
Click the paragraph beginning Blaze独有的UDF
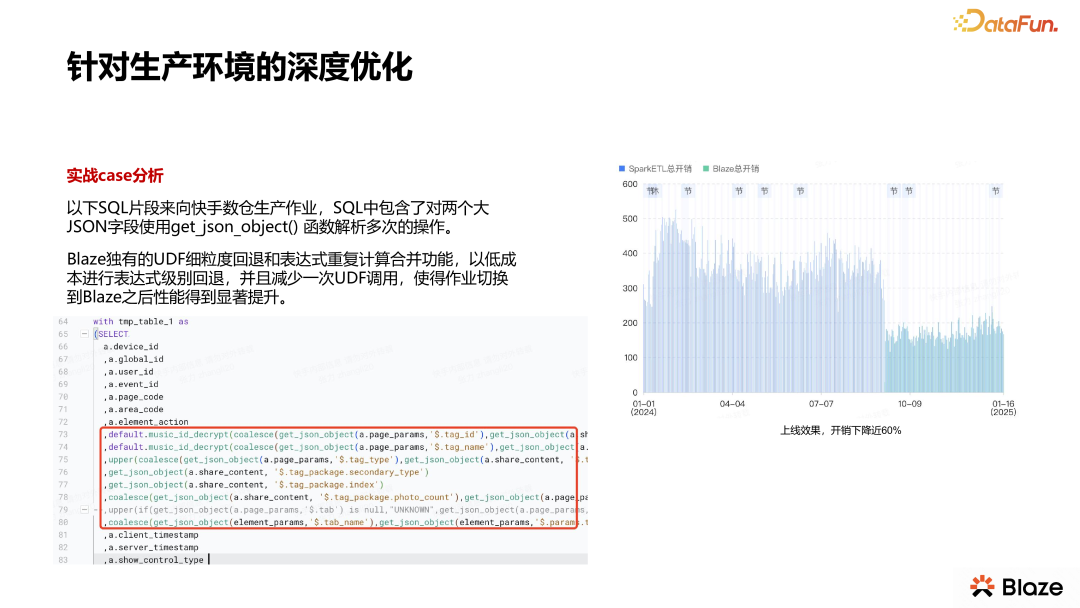291,278
